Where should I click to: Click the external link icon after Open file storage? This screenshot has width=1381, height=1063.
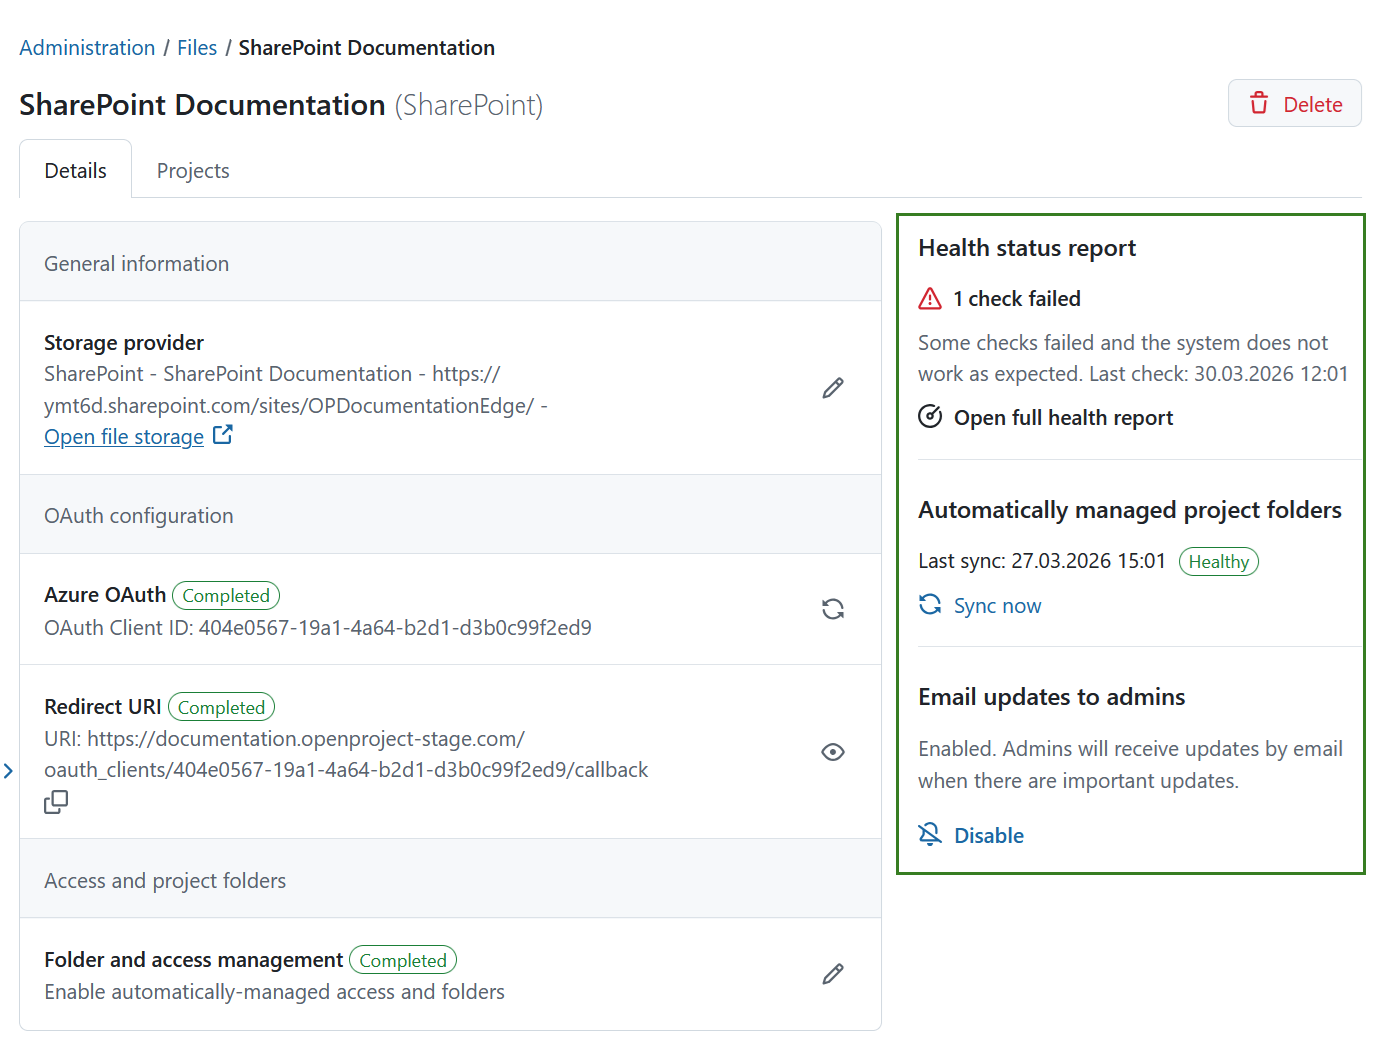pos(222,434)
